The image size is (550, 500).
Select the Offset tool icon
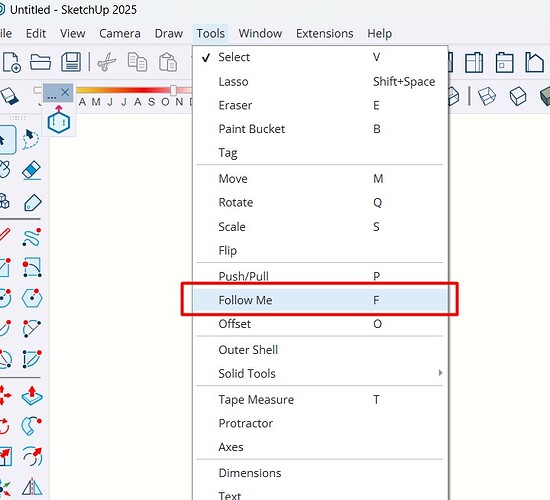coord(32,456)
